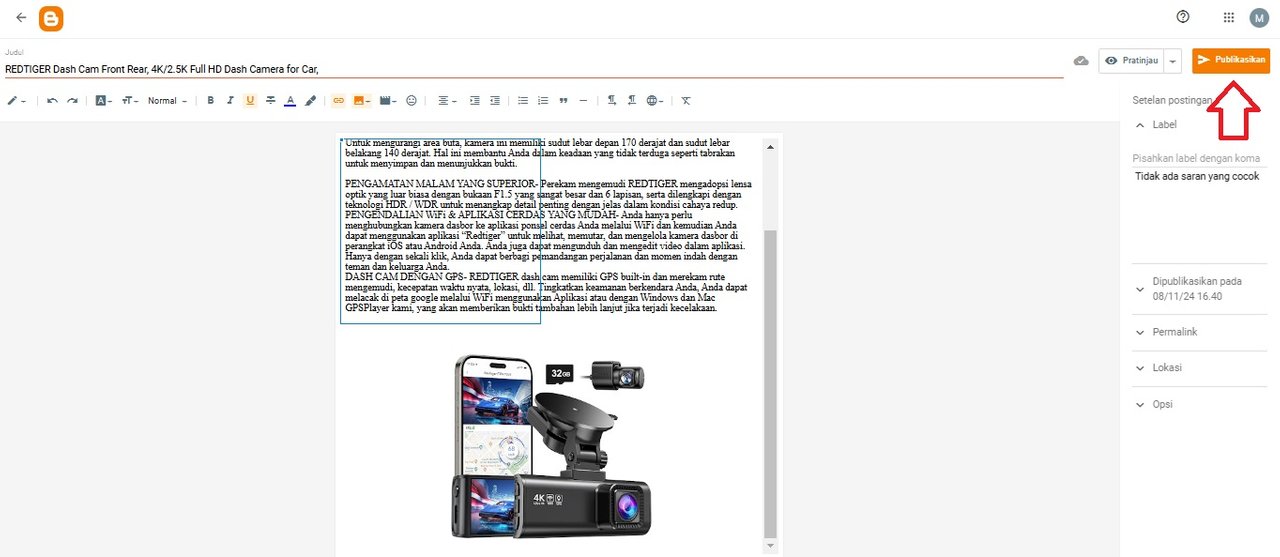Increase the indent
The height and width of the screenshot is (557, 1280).
(x=474, y=101)
